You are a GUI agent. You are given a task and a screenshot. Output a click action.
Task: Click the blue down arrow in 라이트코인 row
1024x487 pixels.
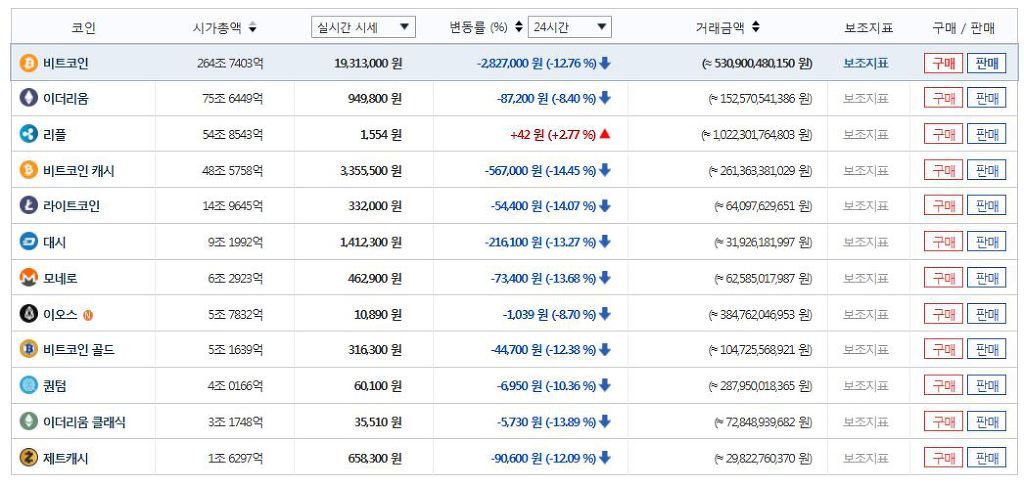[605, 206]
